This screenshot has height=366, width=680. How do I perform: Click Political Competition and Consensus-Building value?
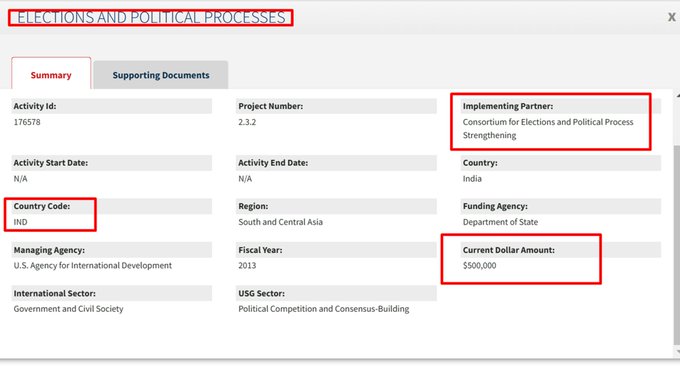[324, 309]
